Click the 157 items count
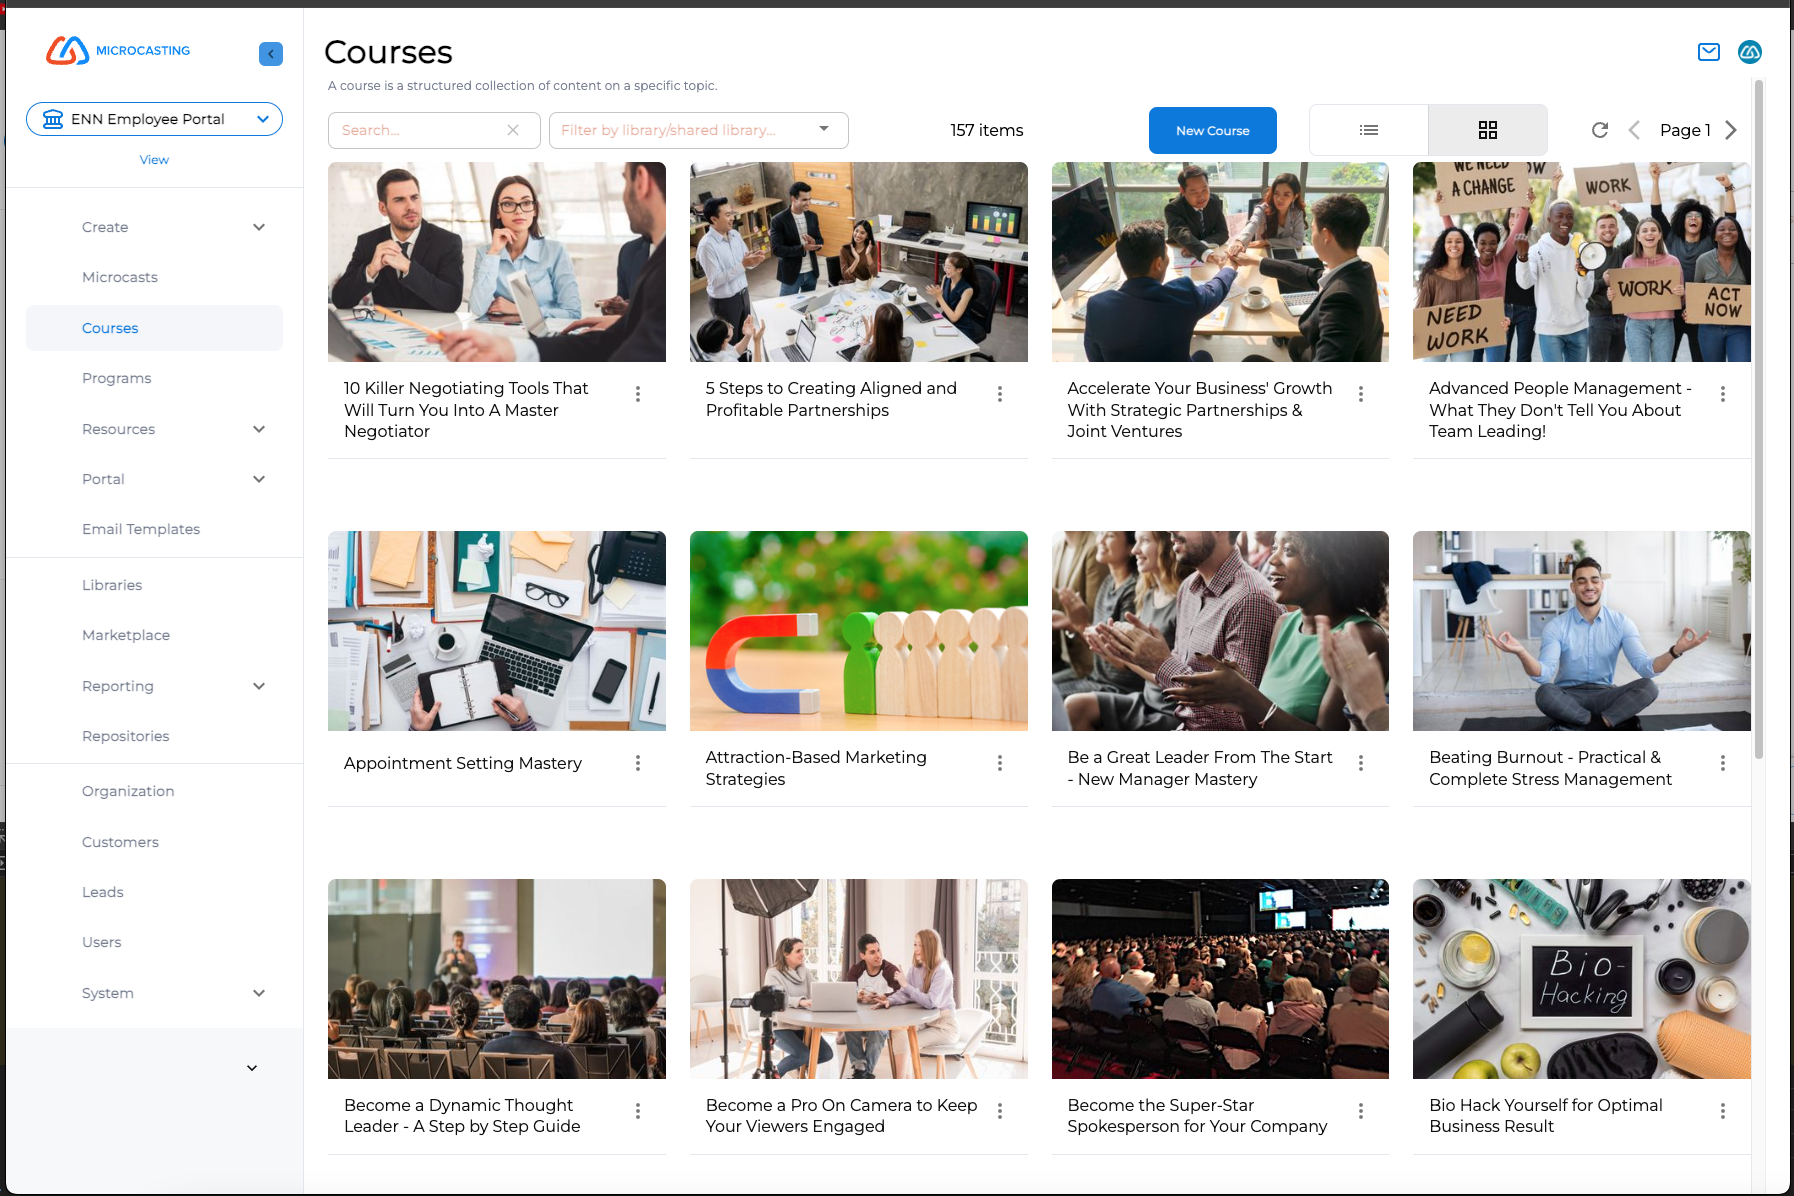1794x1196 pixels. pyautogui.click(x=987, y=130)
